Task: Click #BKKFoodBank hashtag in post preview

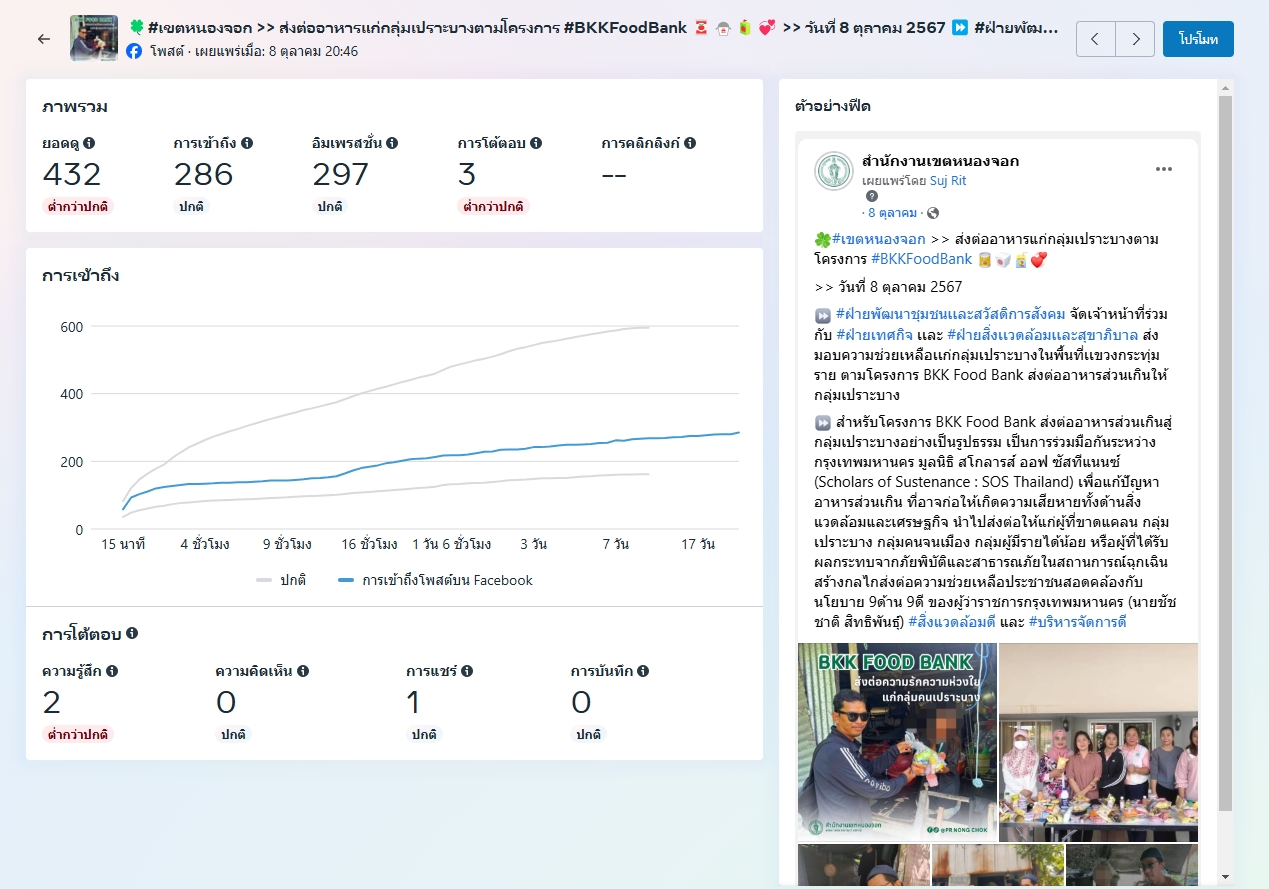Action: [921, 259]
